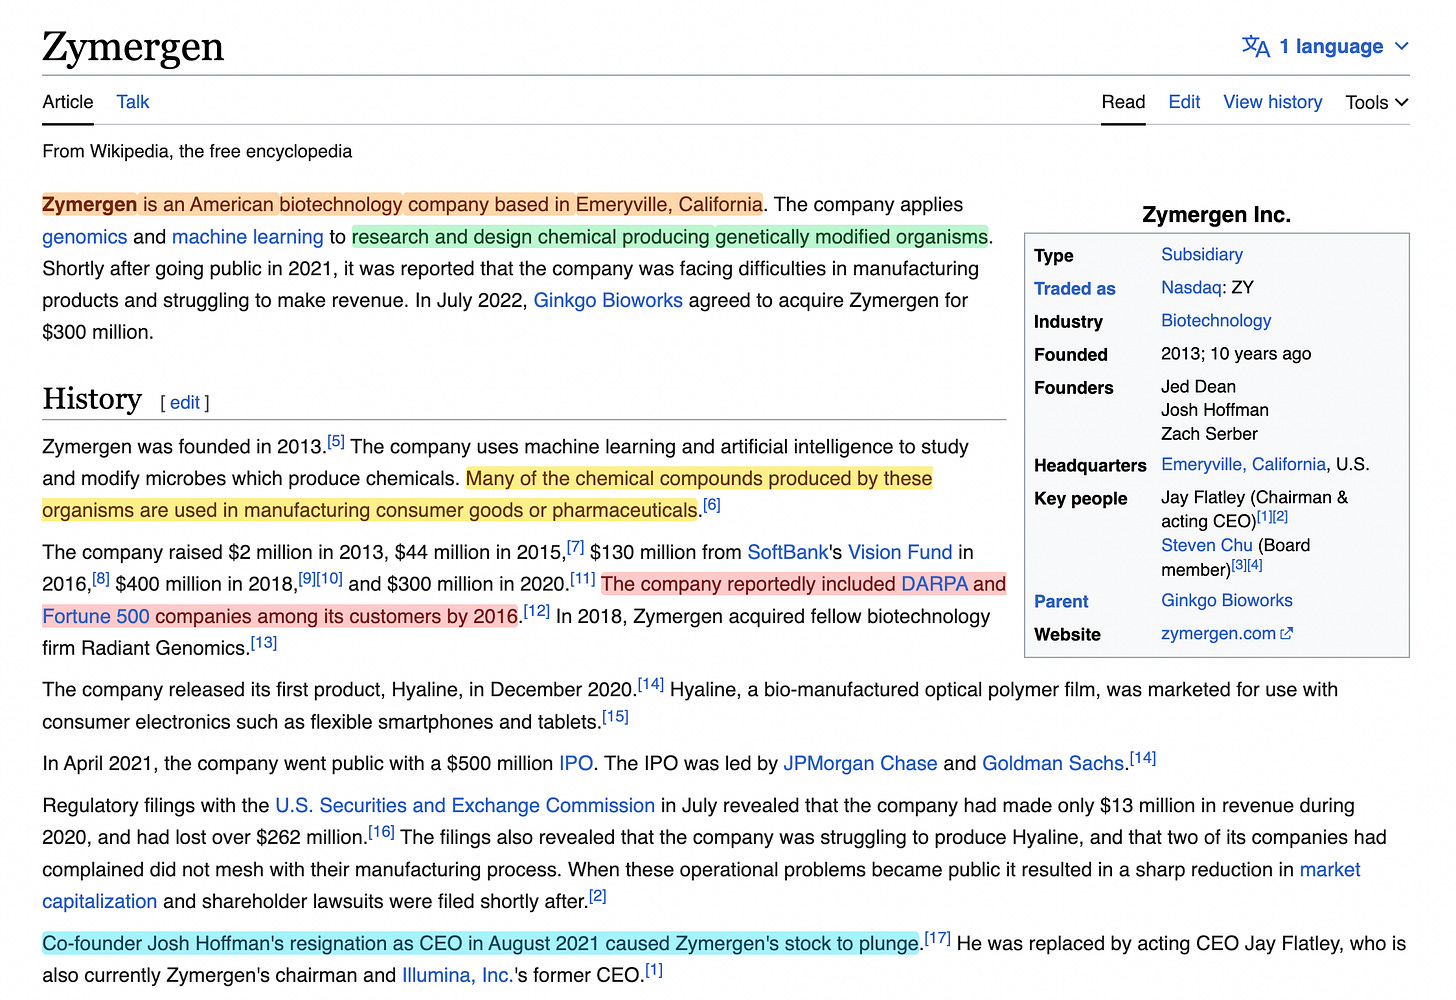Click the Zymergen page title heading
Image resolution: width=1456 pixels, height=1000 pixels.
133,47
